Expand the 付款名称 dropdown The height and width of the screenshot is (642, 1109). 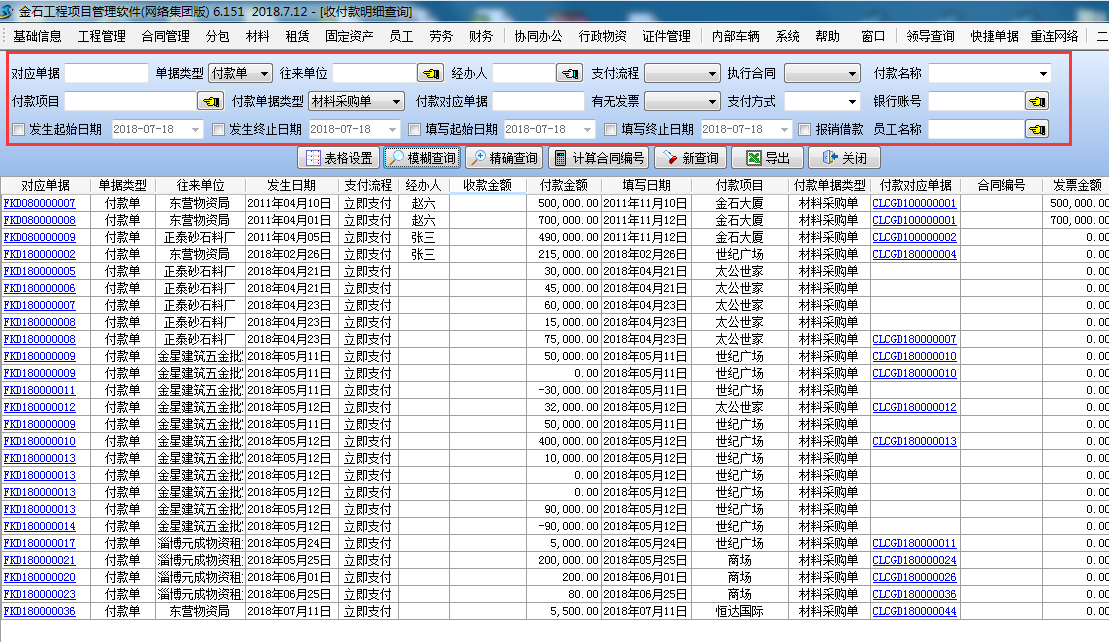1044,73
